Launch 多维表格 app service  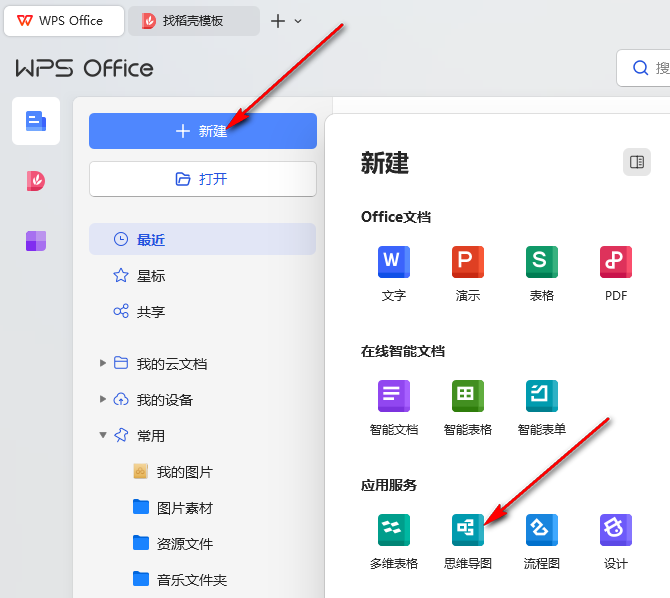pyautogui.click(x=394, y=542)
